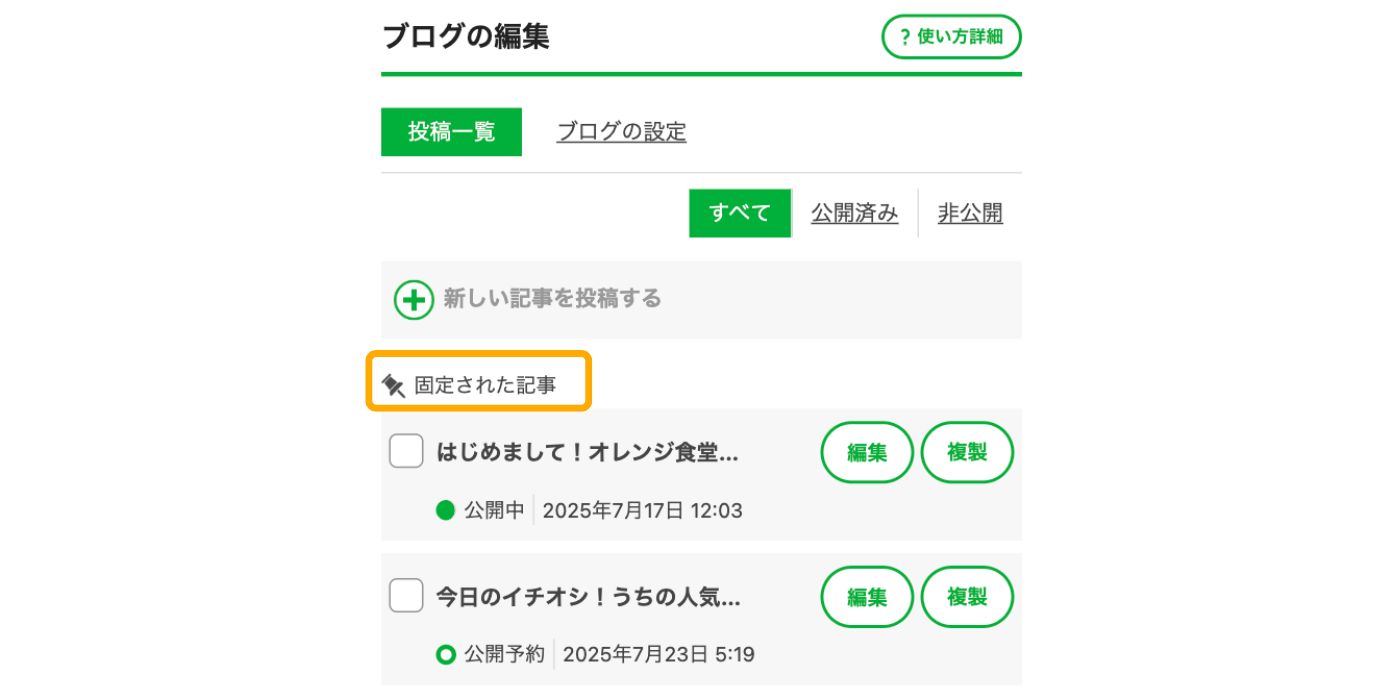The height and width of the screenshot is (700, 1400).
Task: Edit the 今日のイチオシ post via 編集
Action: (867, 597)
